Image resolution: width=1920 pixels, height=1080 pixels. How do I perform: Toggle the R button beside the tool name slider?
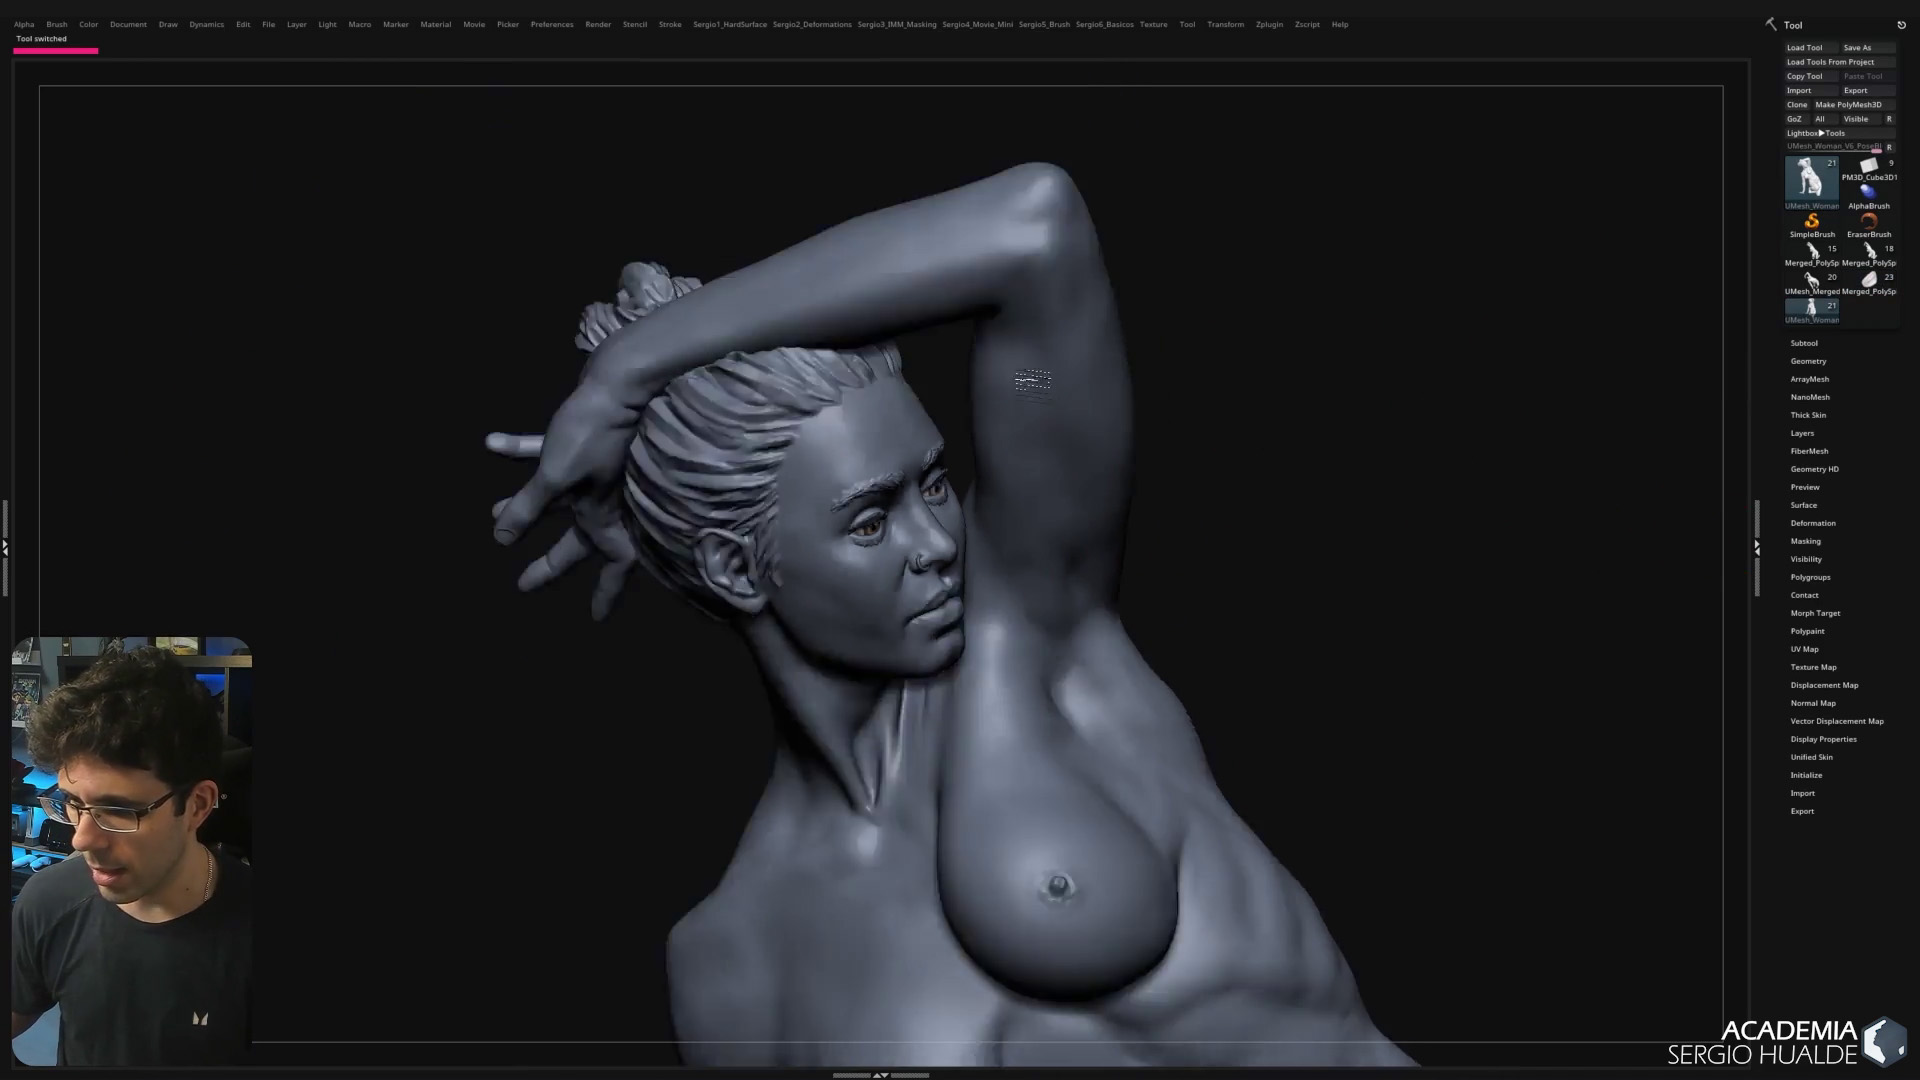point(1889,147)
